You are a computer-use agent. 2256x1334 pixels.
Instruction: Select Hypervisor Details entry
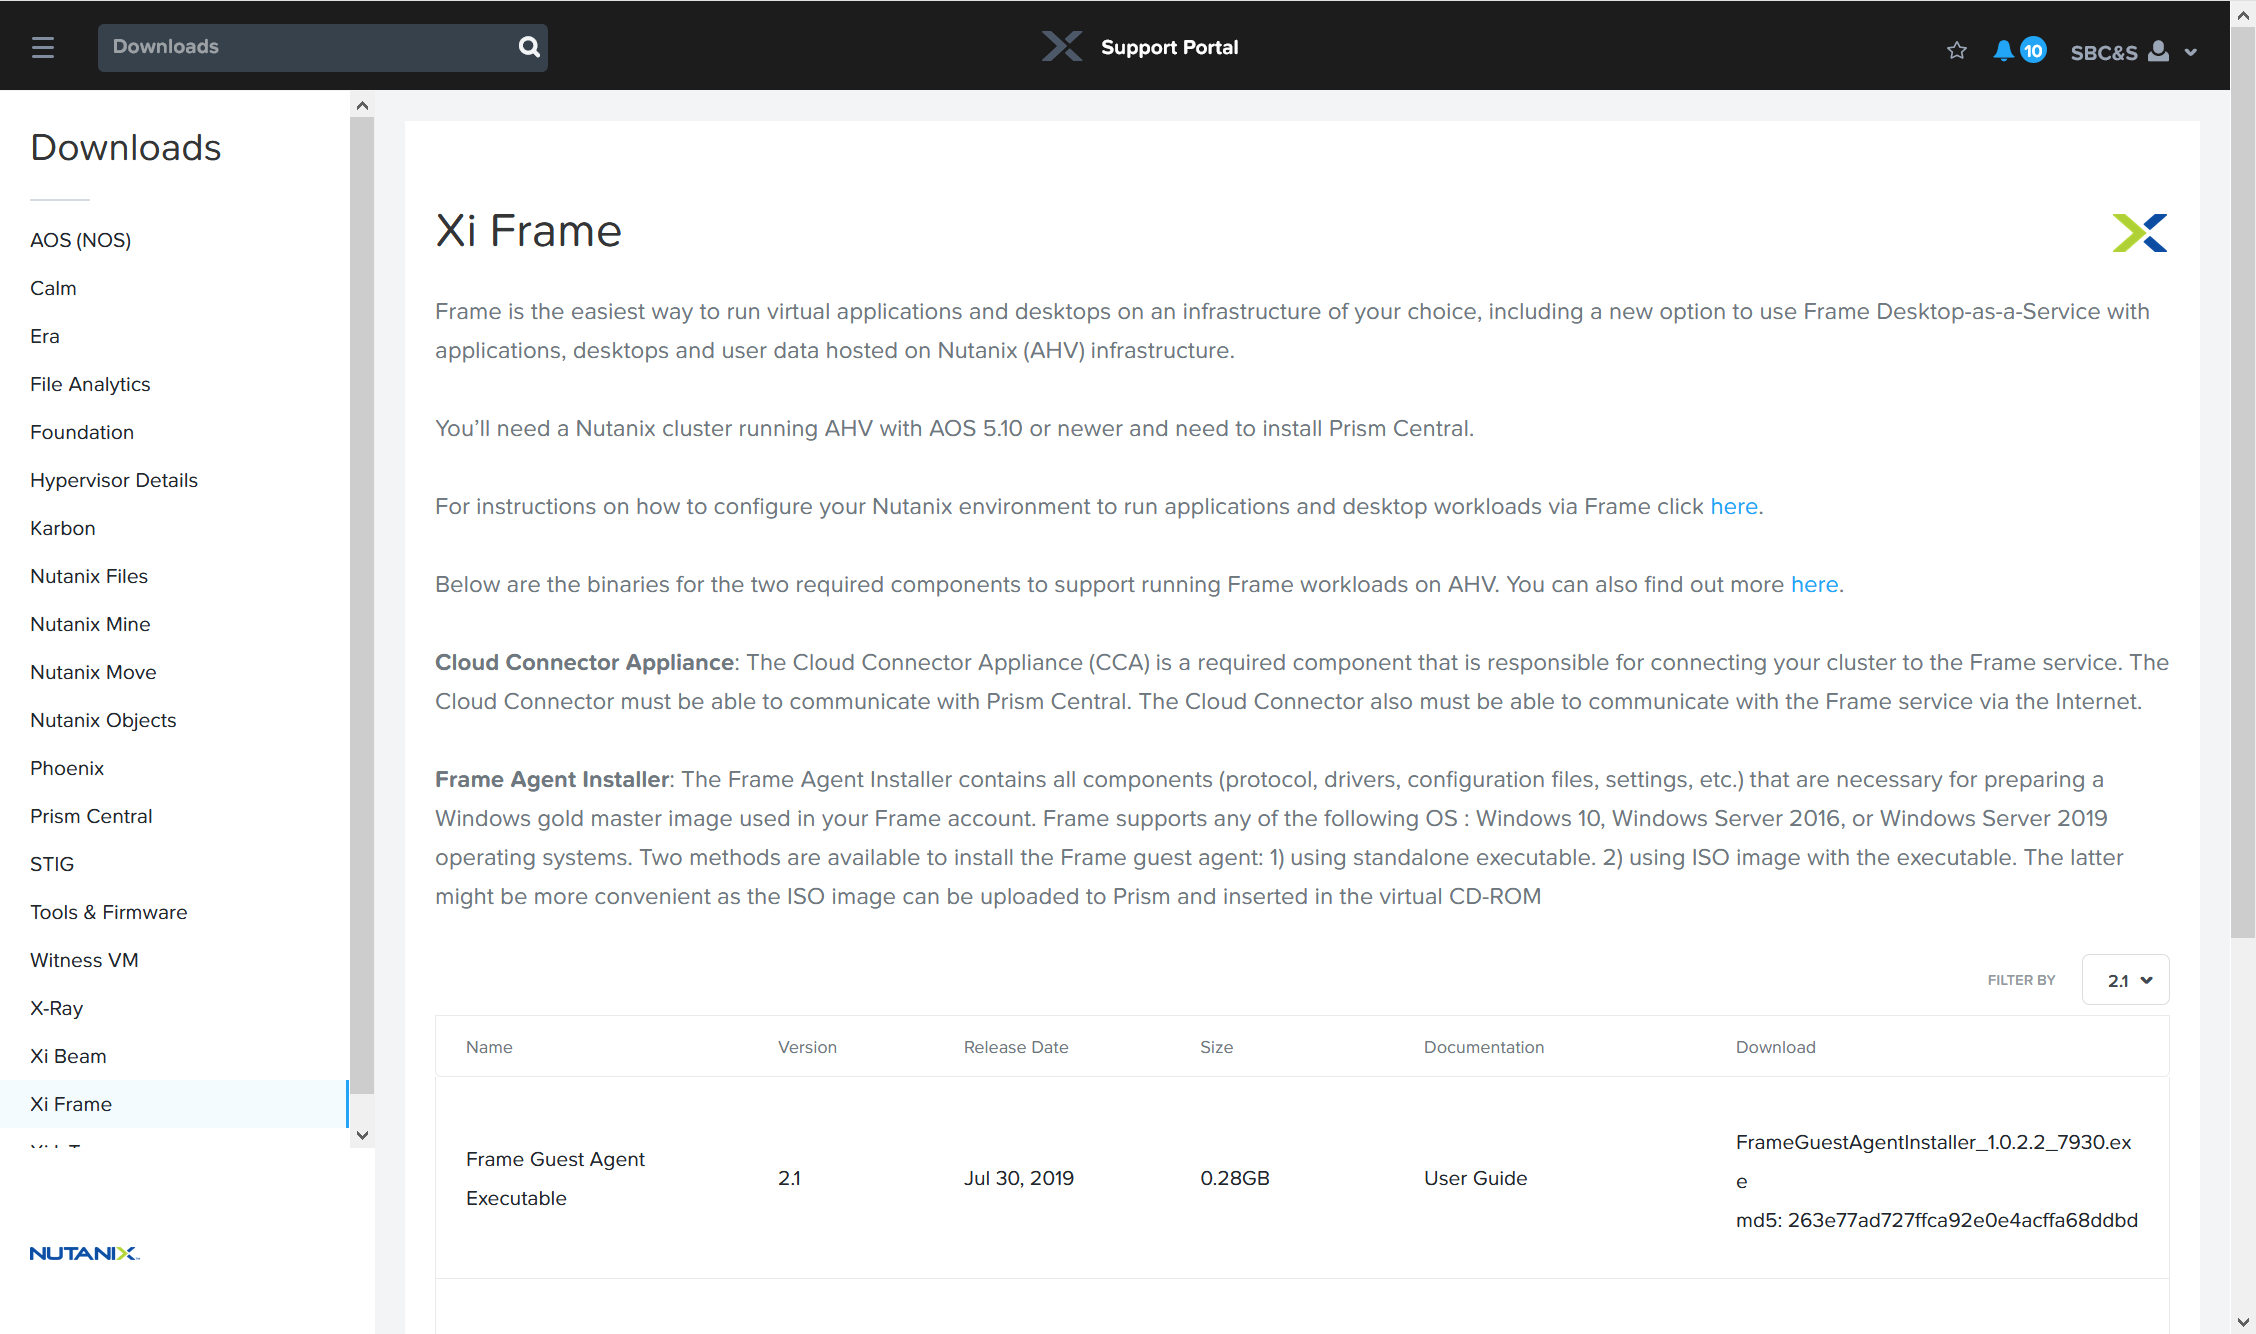coord(114,480)
